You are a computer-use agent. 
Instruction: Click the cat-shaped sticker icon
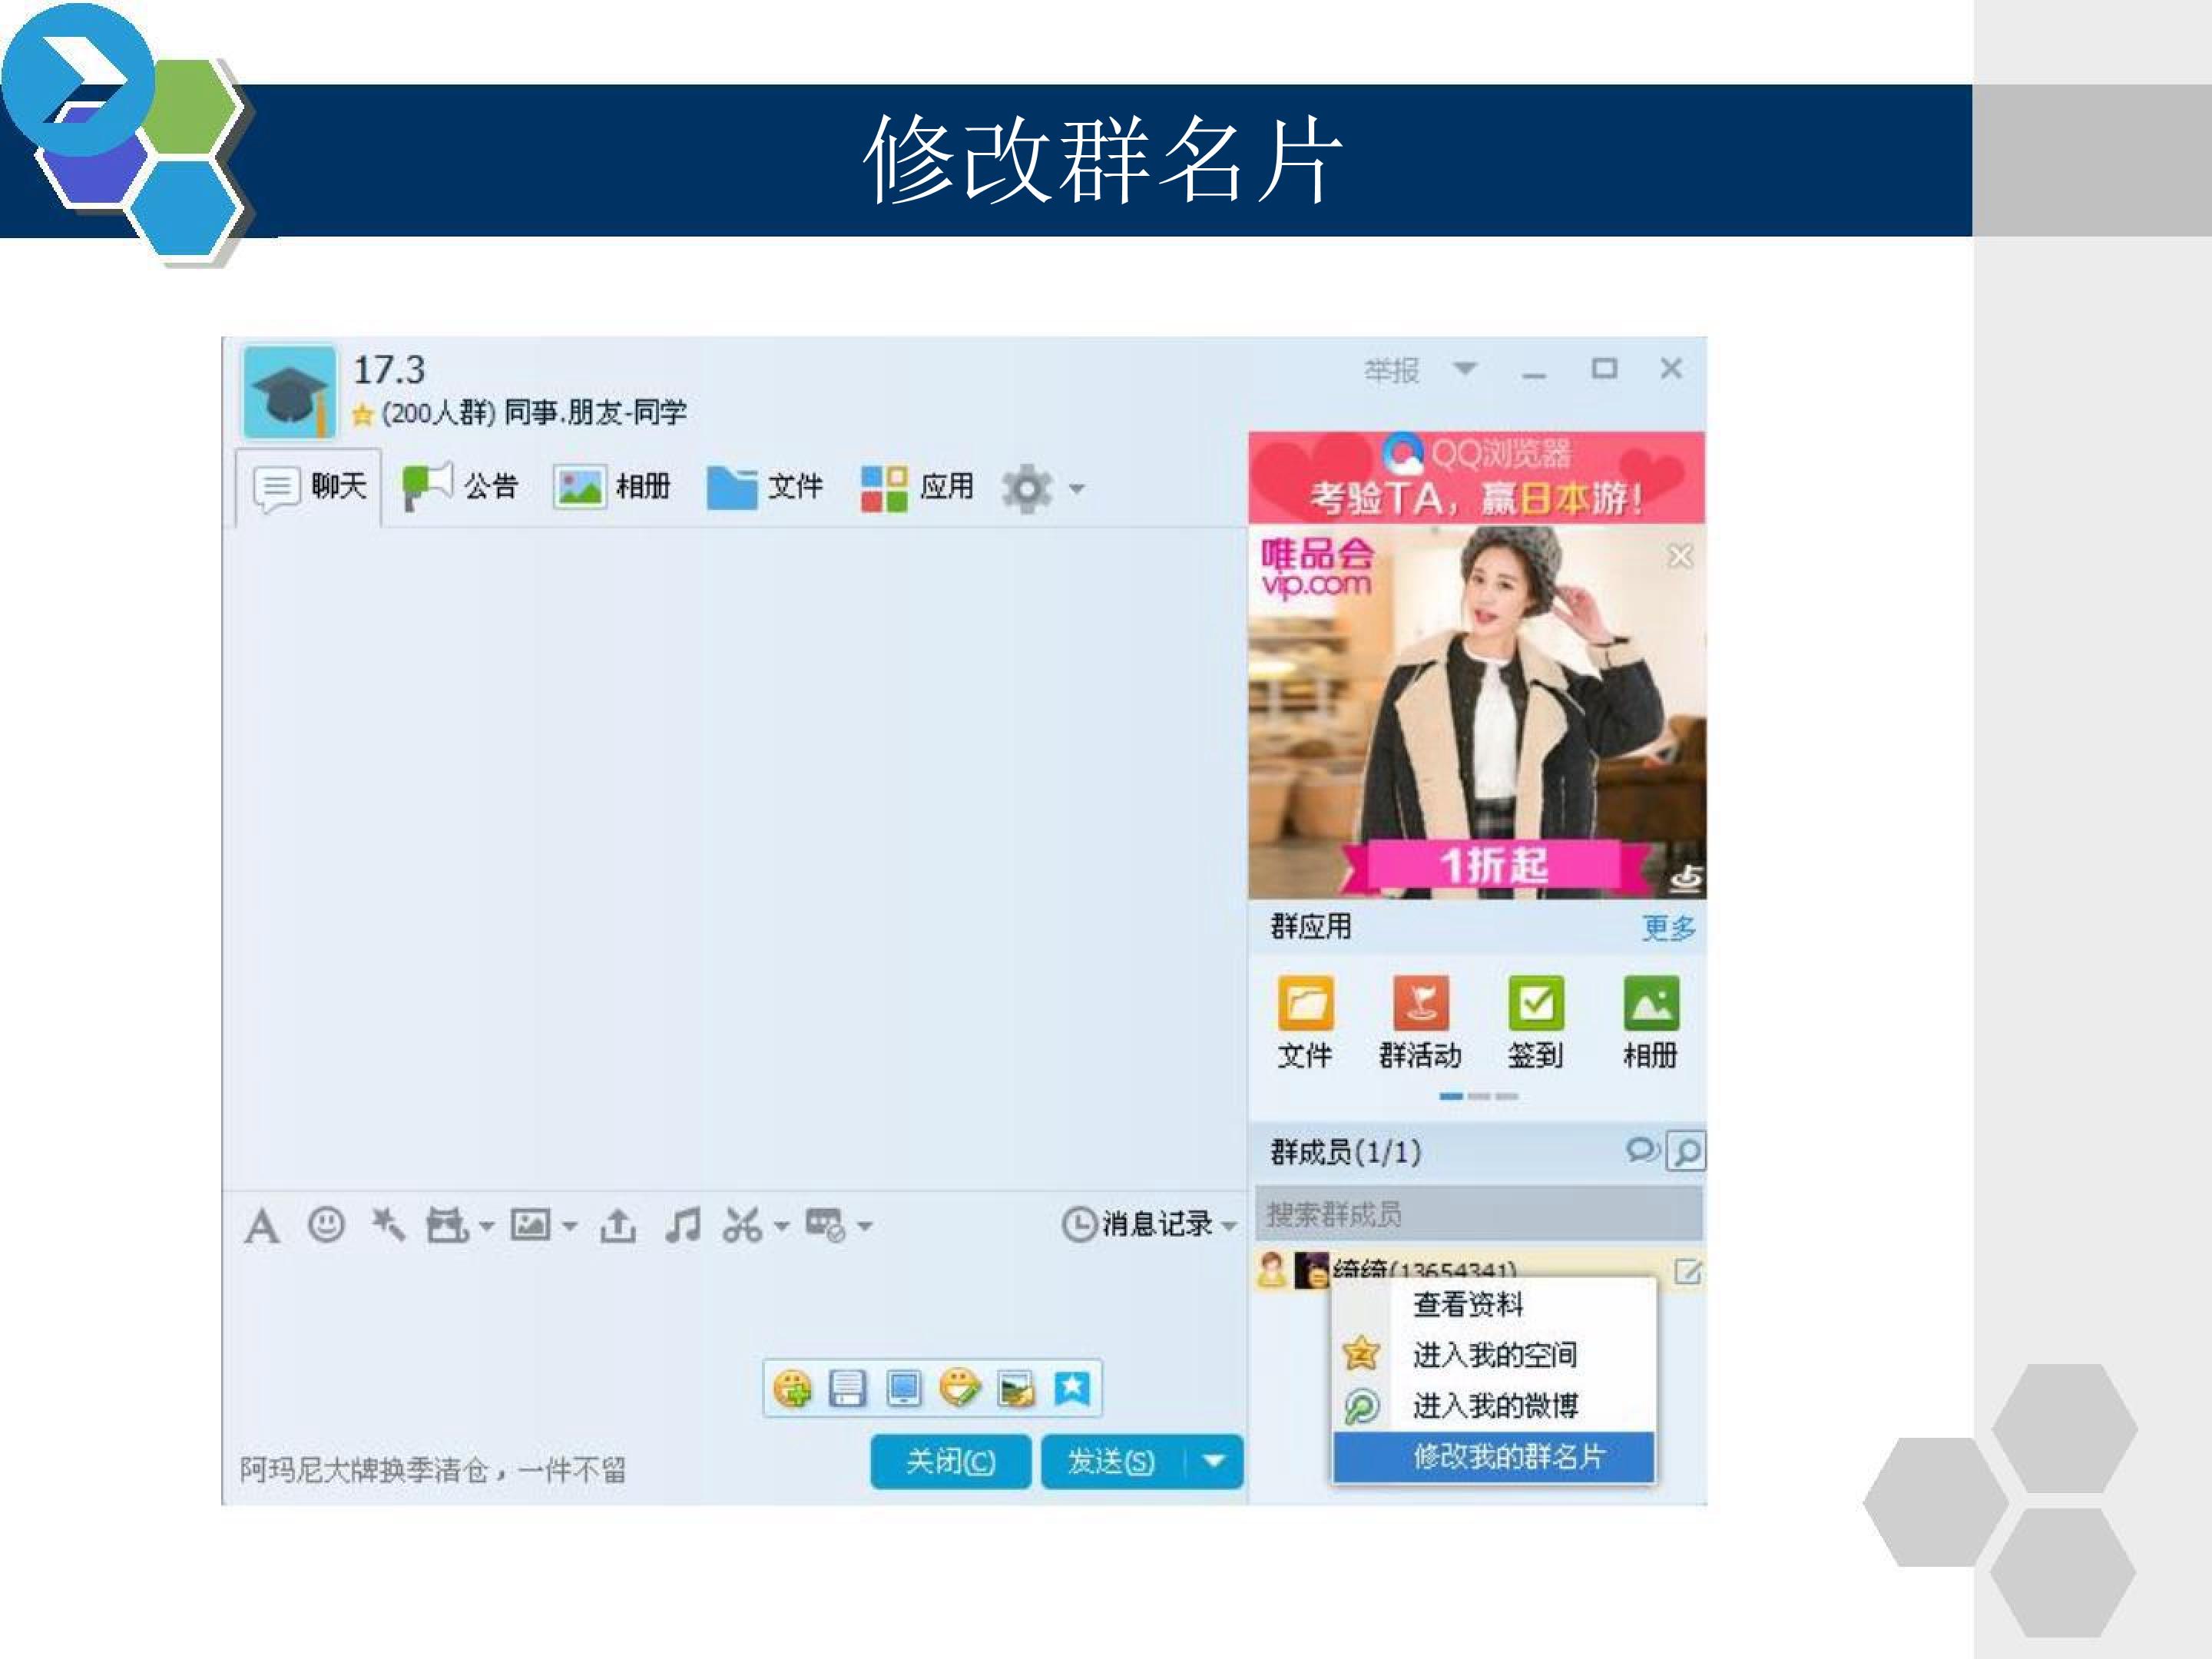pos(447,1224)
